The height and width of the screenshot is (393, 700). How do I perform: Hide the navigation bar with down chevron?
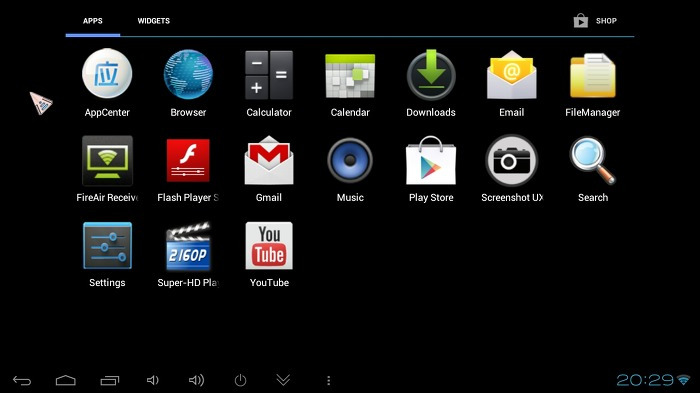(x=283, y=380)
